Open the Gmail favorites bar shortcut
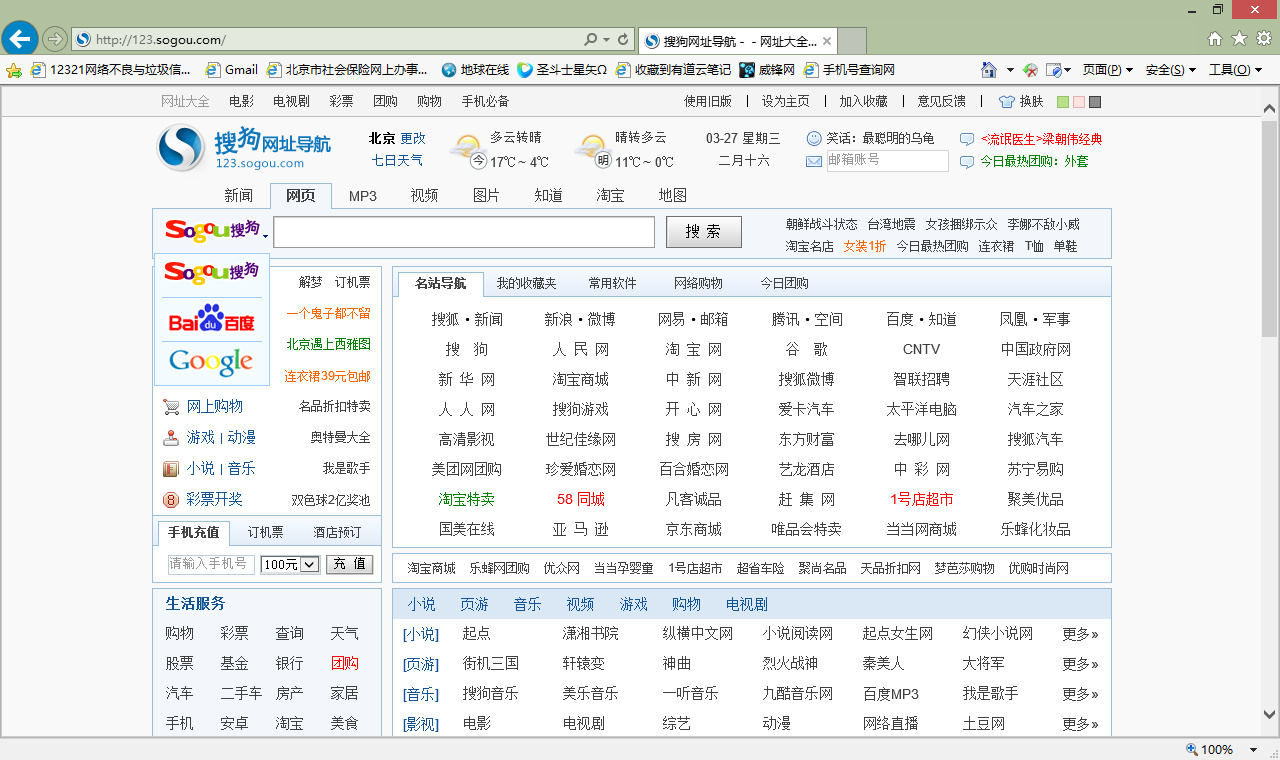 pyautogui.click(x=232, y=70)
